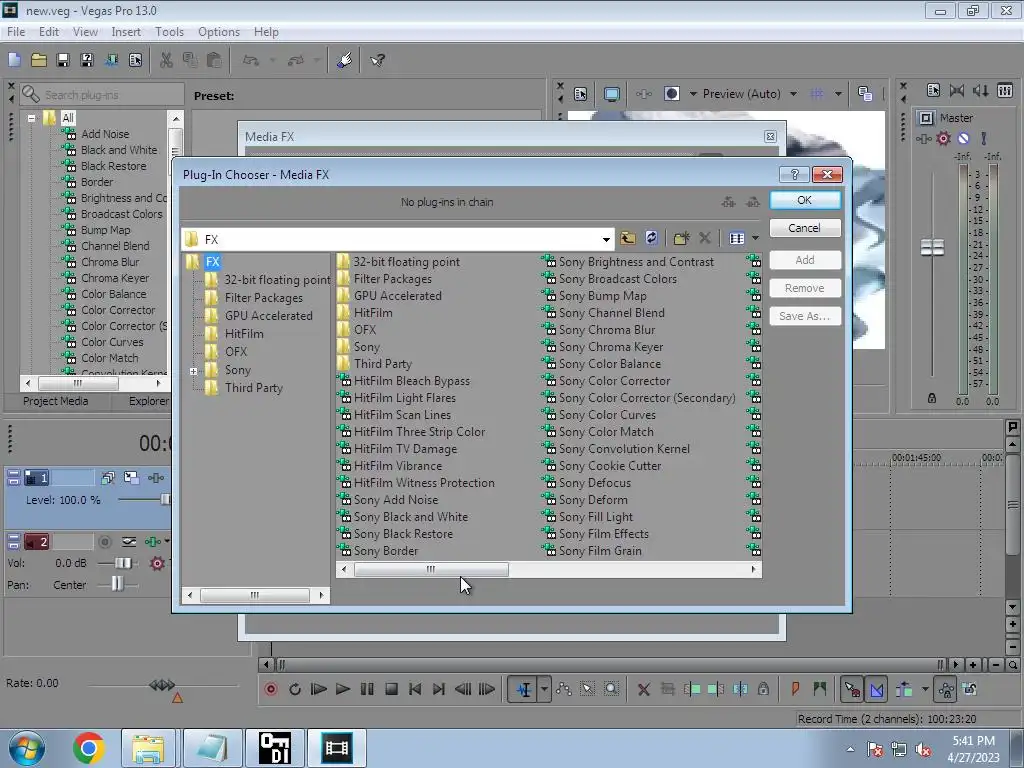Open edit tool selection dropdown arrow
This screenshot has height=768, width=1024.
(x=544, y=689)
